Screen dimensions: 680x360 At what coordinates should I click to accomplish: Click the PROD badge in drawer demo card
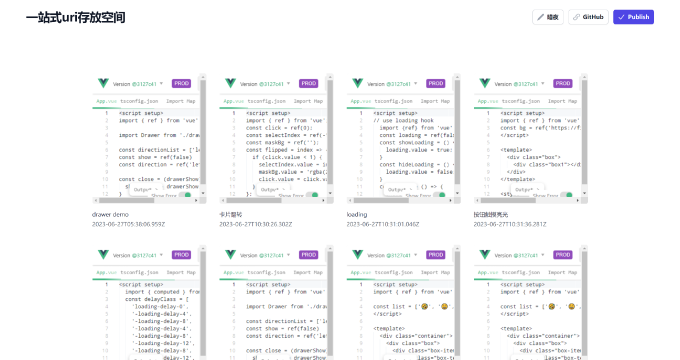click(x=181, y=83)
